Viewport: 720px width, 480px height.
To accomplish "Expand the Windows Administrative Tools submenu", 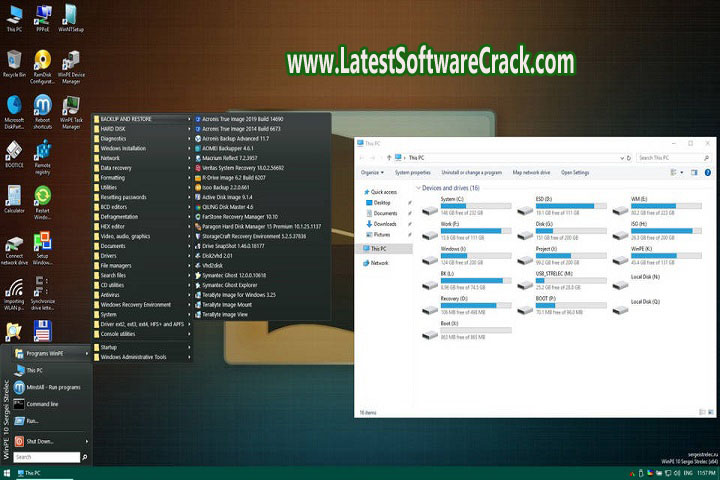I will [142, 357].
